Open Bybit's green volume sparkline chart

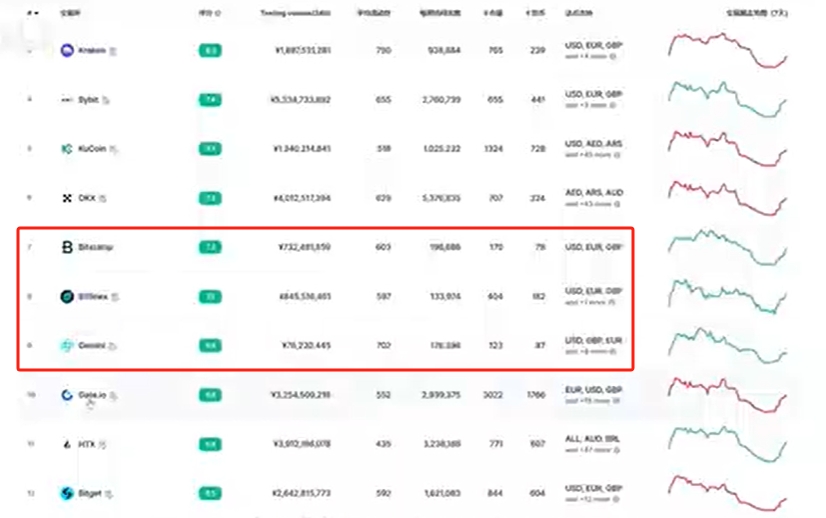[x=727, y=100]
